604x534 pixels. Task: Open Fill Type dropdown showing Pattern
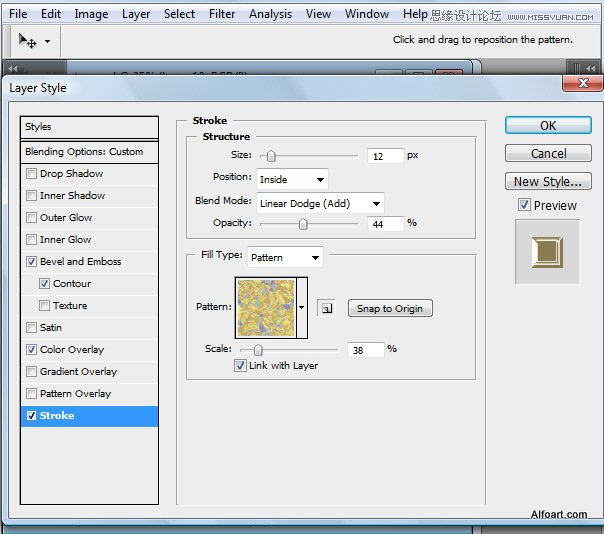(285, 257)
